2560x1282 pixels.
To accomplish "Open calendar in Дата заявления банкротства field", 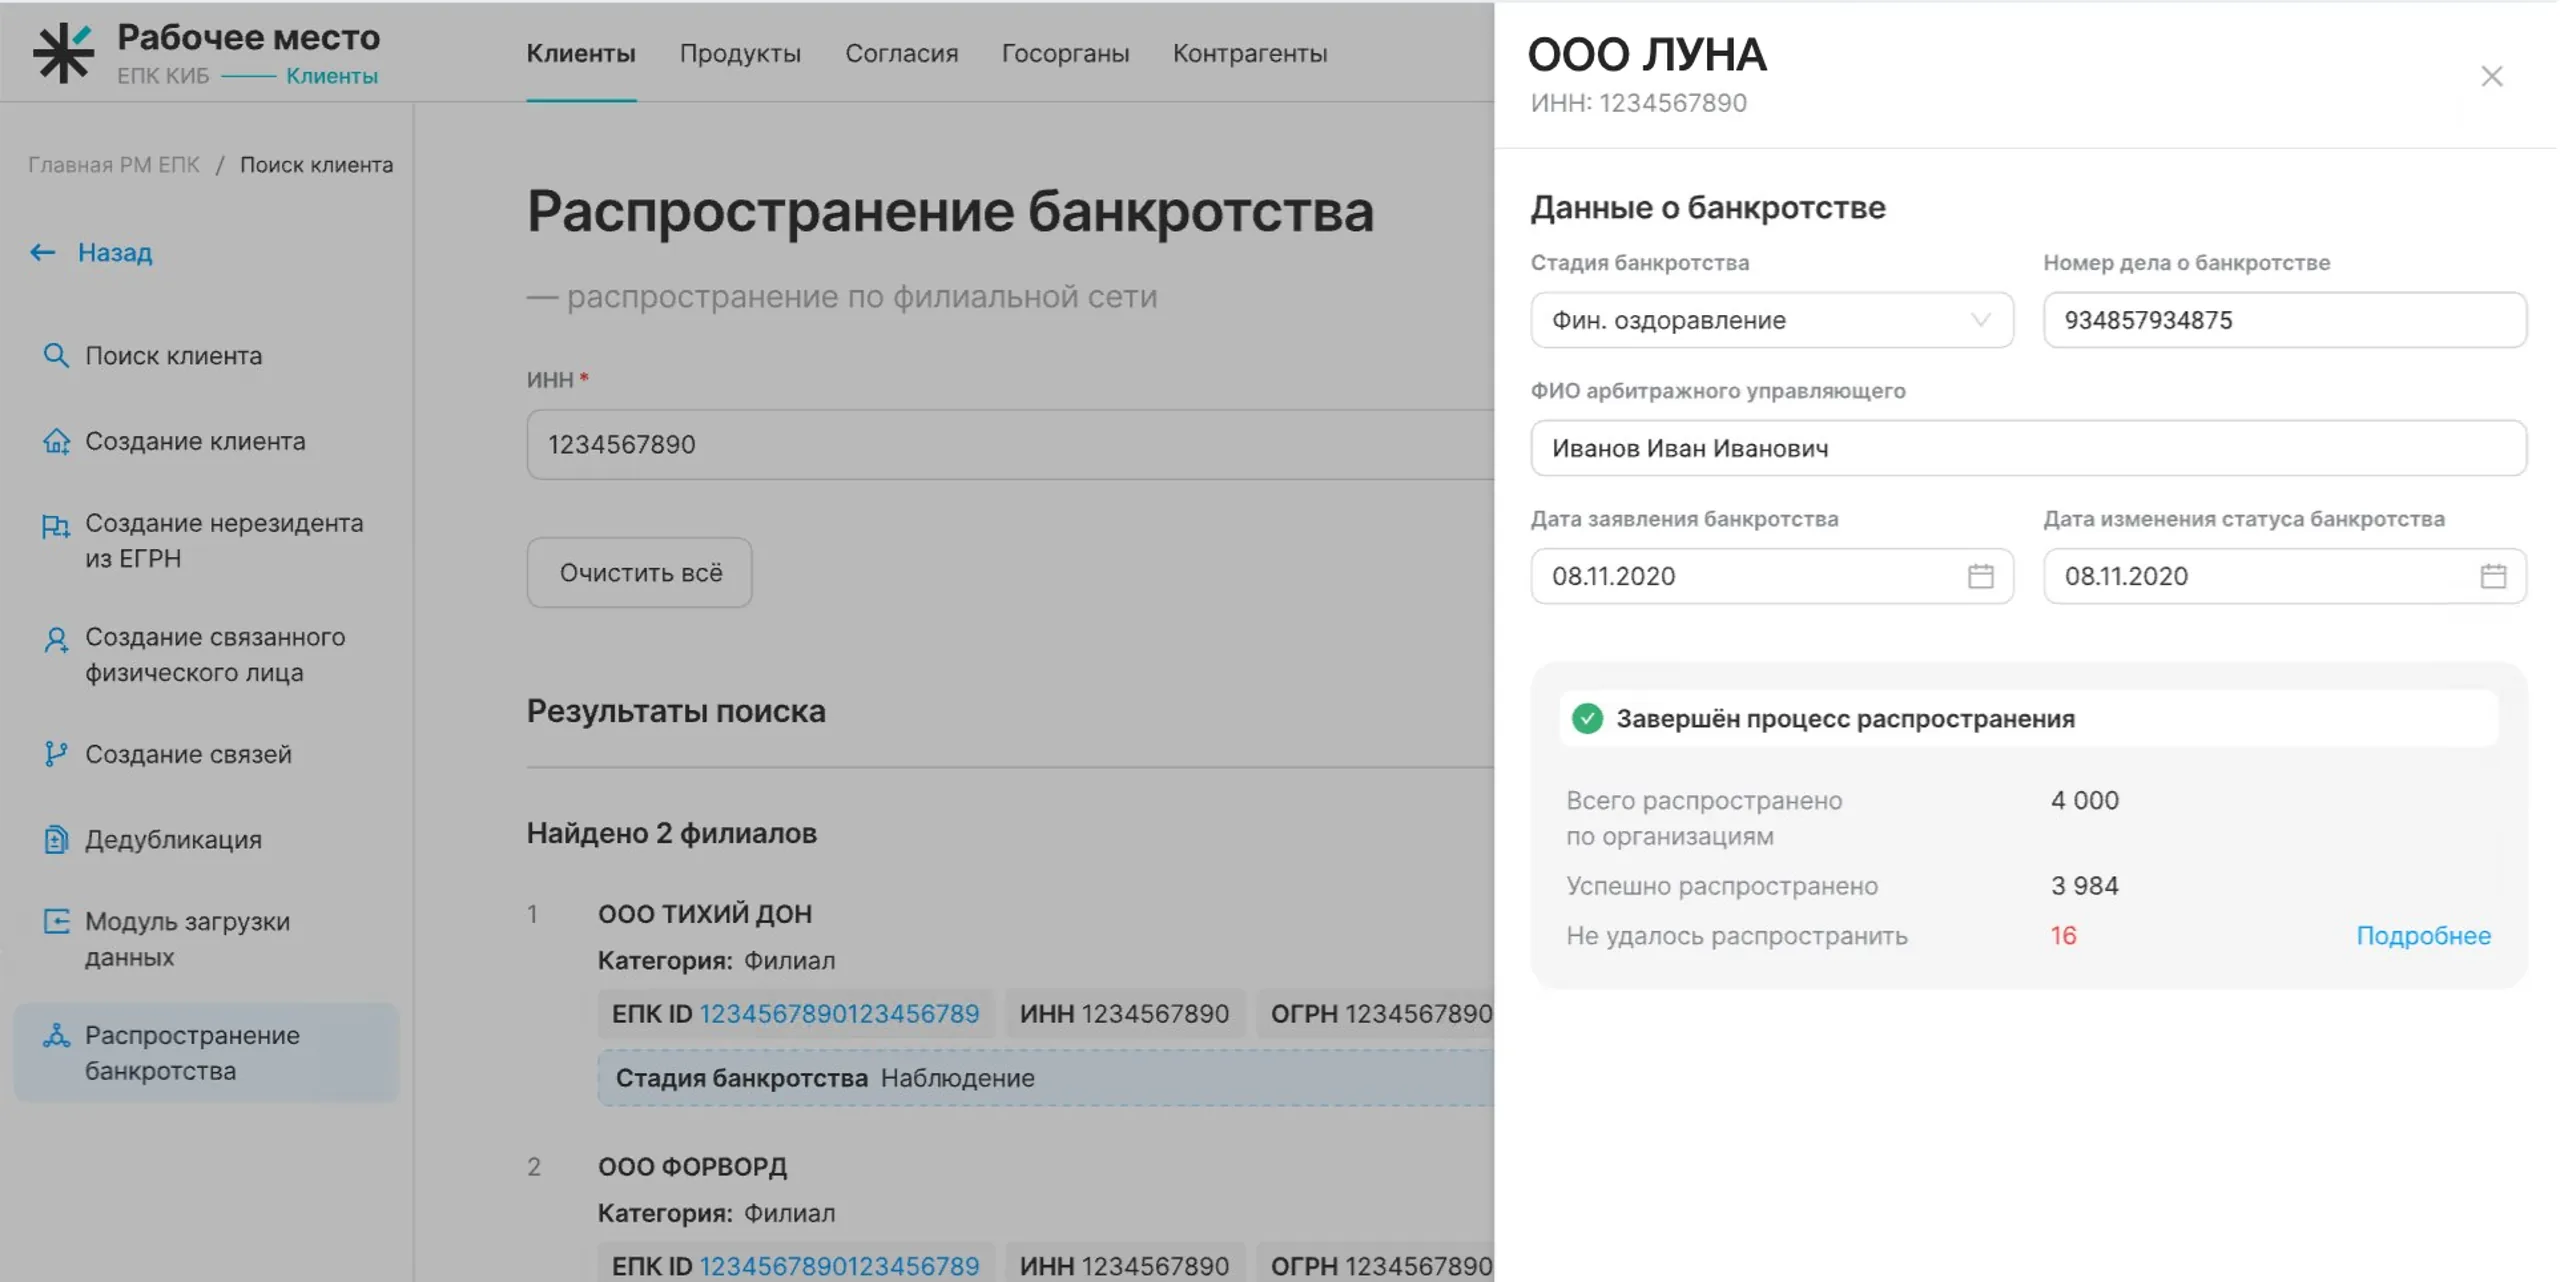I will [1980, 576].
